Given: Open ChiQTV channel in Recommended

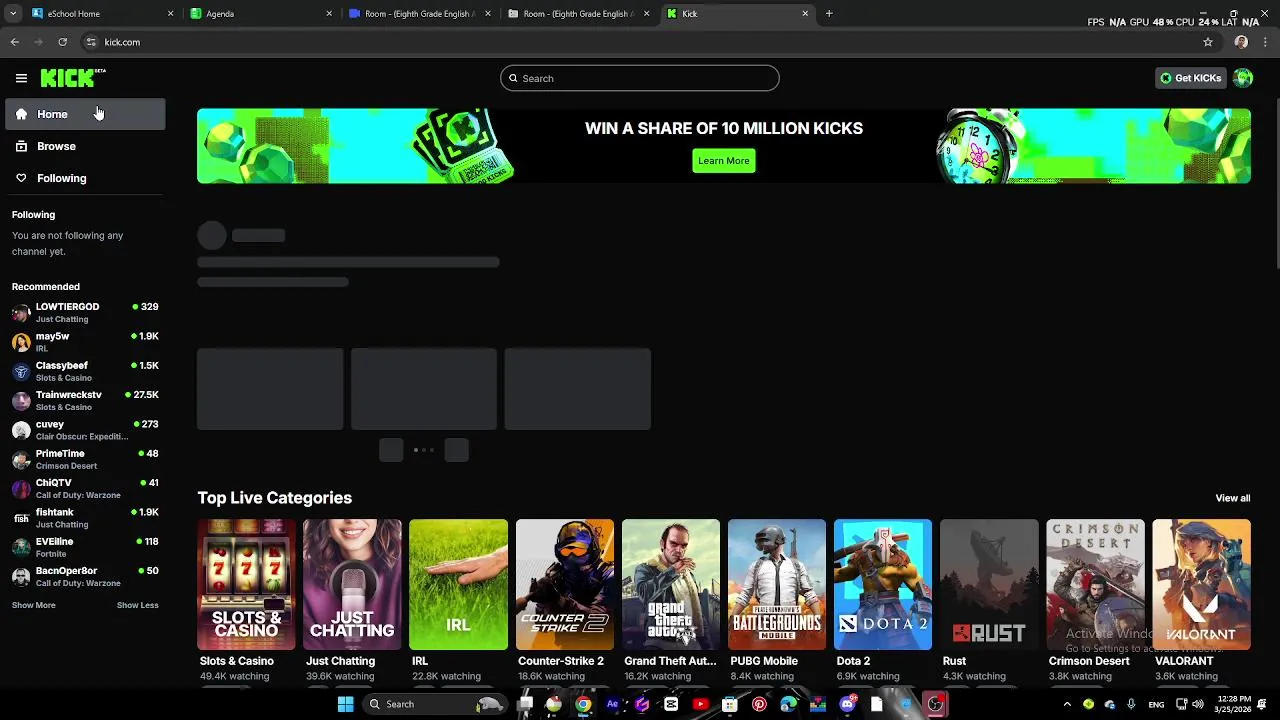Looking at the screenshot, I should point(85,489).
